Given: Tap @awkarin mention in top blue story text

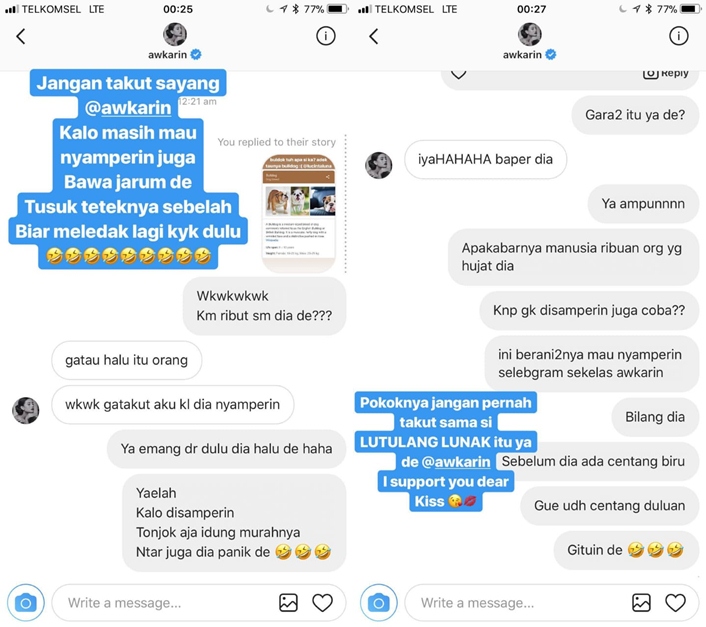Looking at the screenshot, I should (x=128, y=108).
